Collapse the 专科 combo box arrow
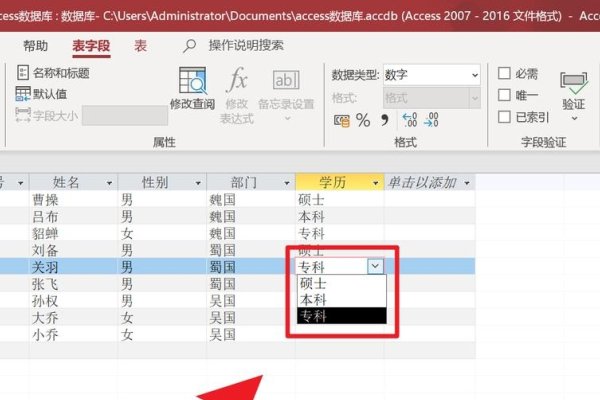This screenshot has width=600, height=400. 375,266
